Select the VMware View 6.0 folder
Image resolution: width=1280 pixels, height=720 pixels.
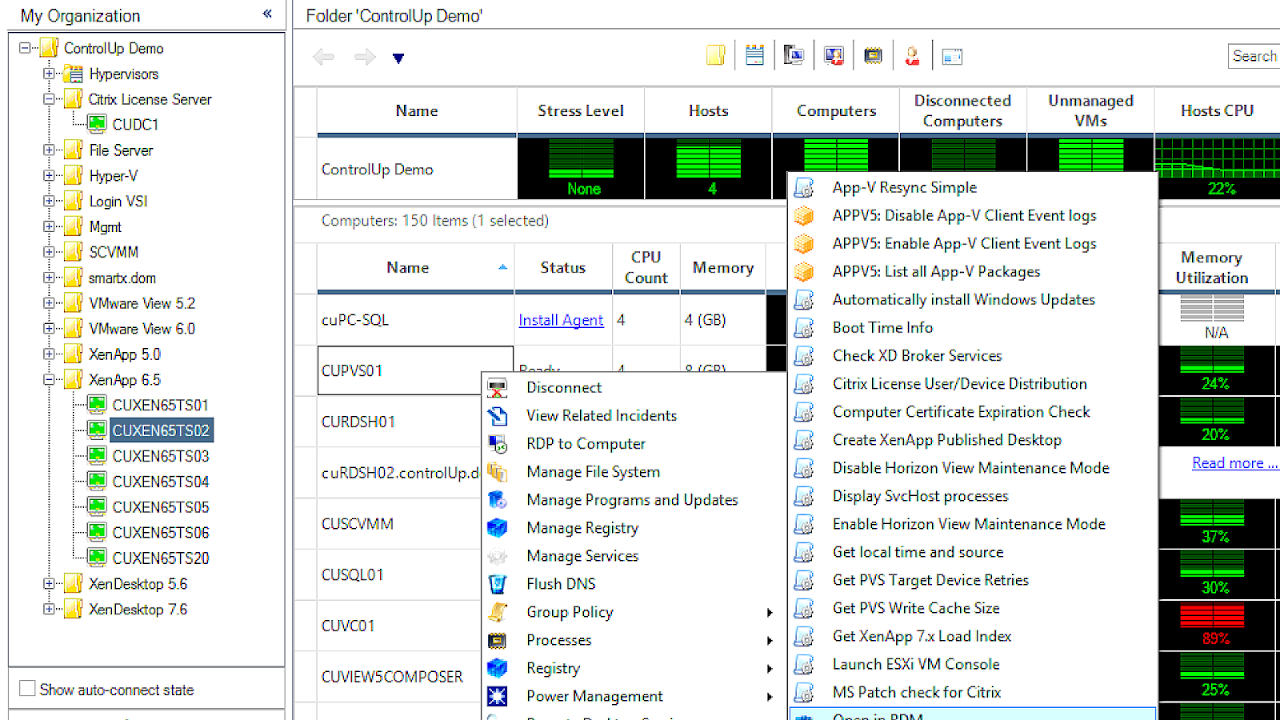point(142,329)
